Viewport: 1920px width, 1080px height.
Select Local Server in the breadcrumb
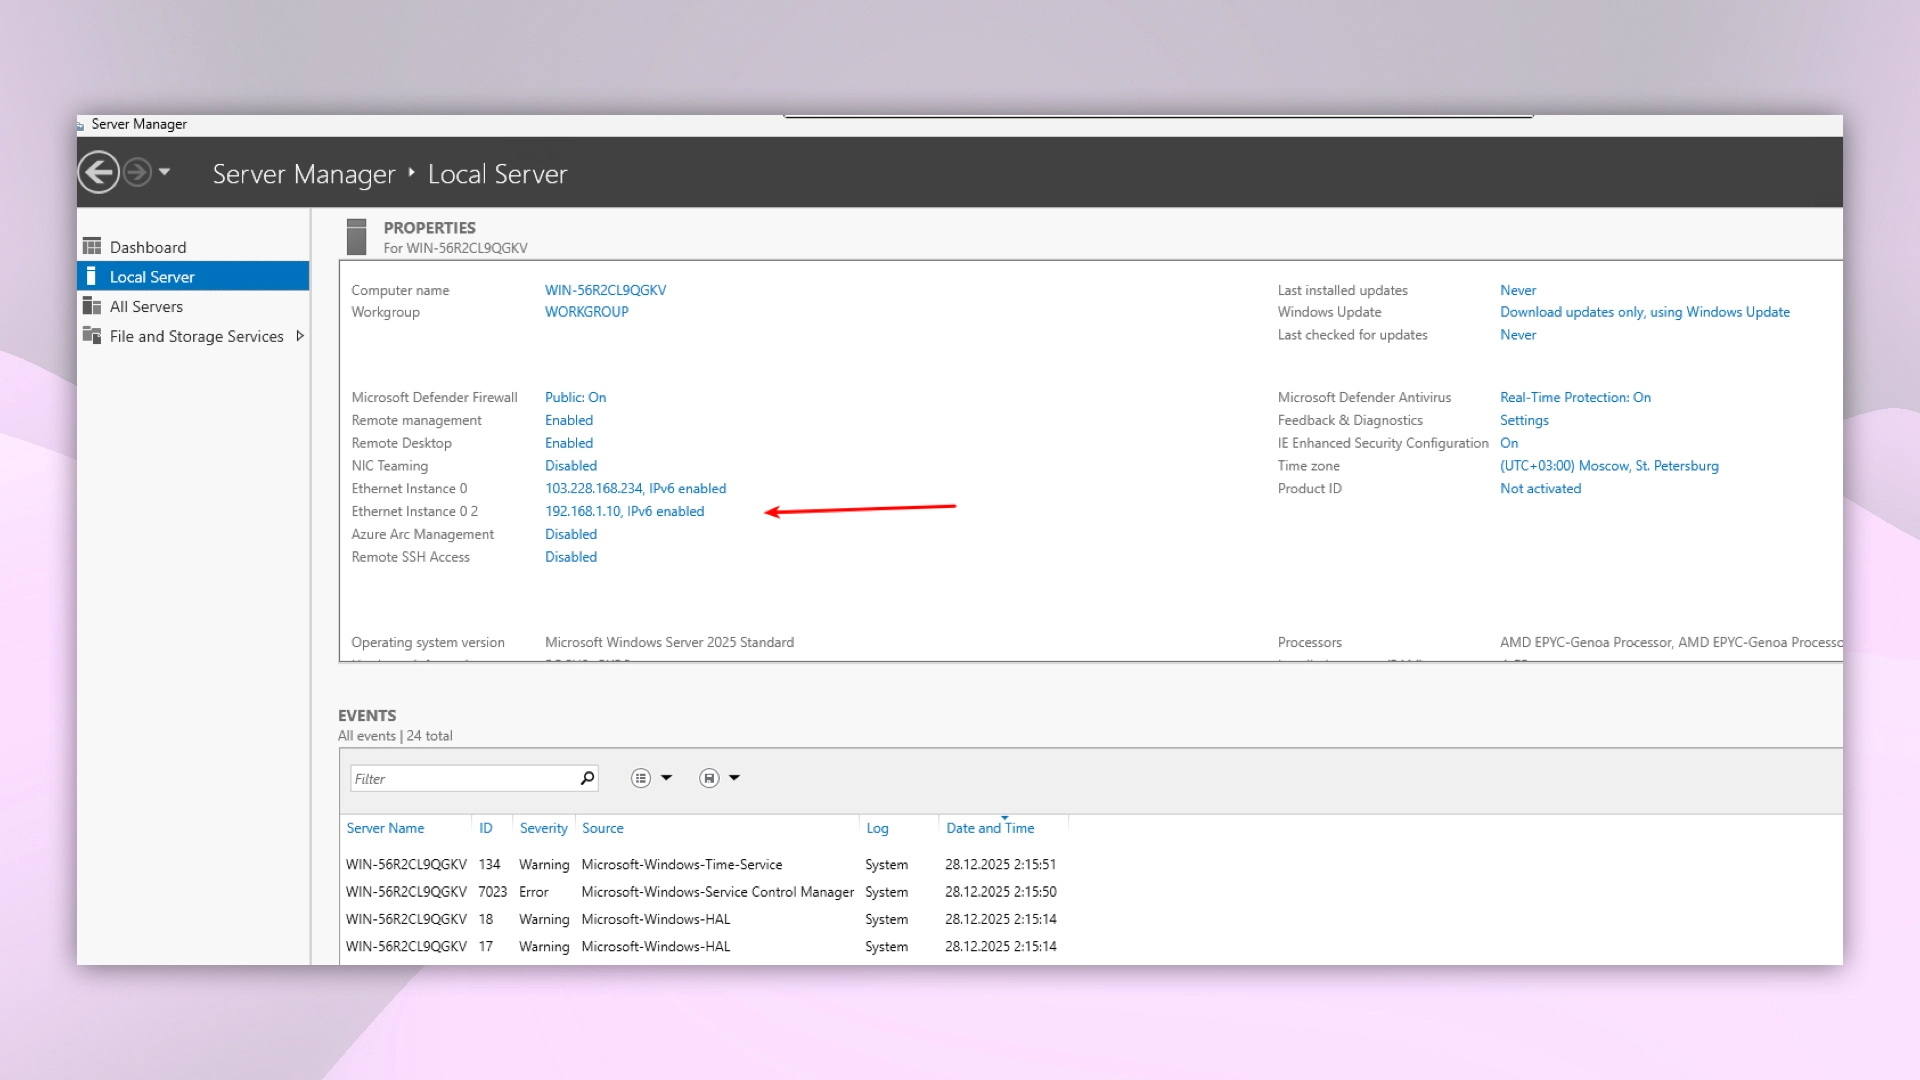click(x=497, y=173)
